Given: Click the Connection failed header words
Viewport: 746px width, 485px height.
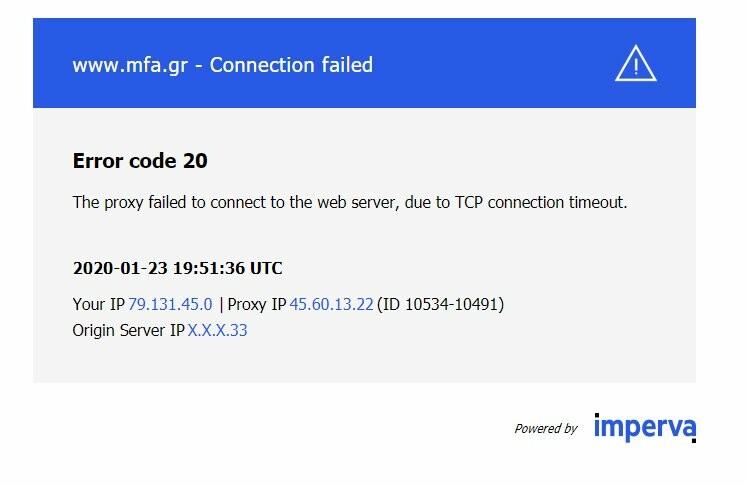Looking at the screenshot, I should coord(291,65).
